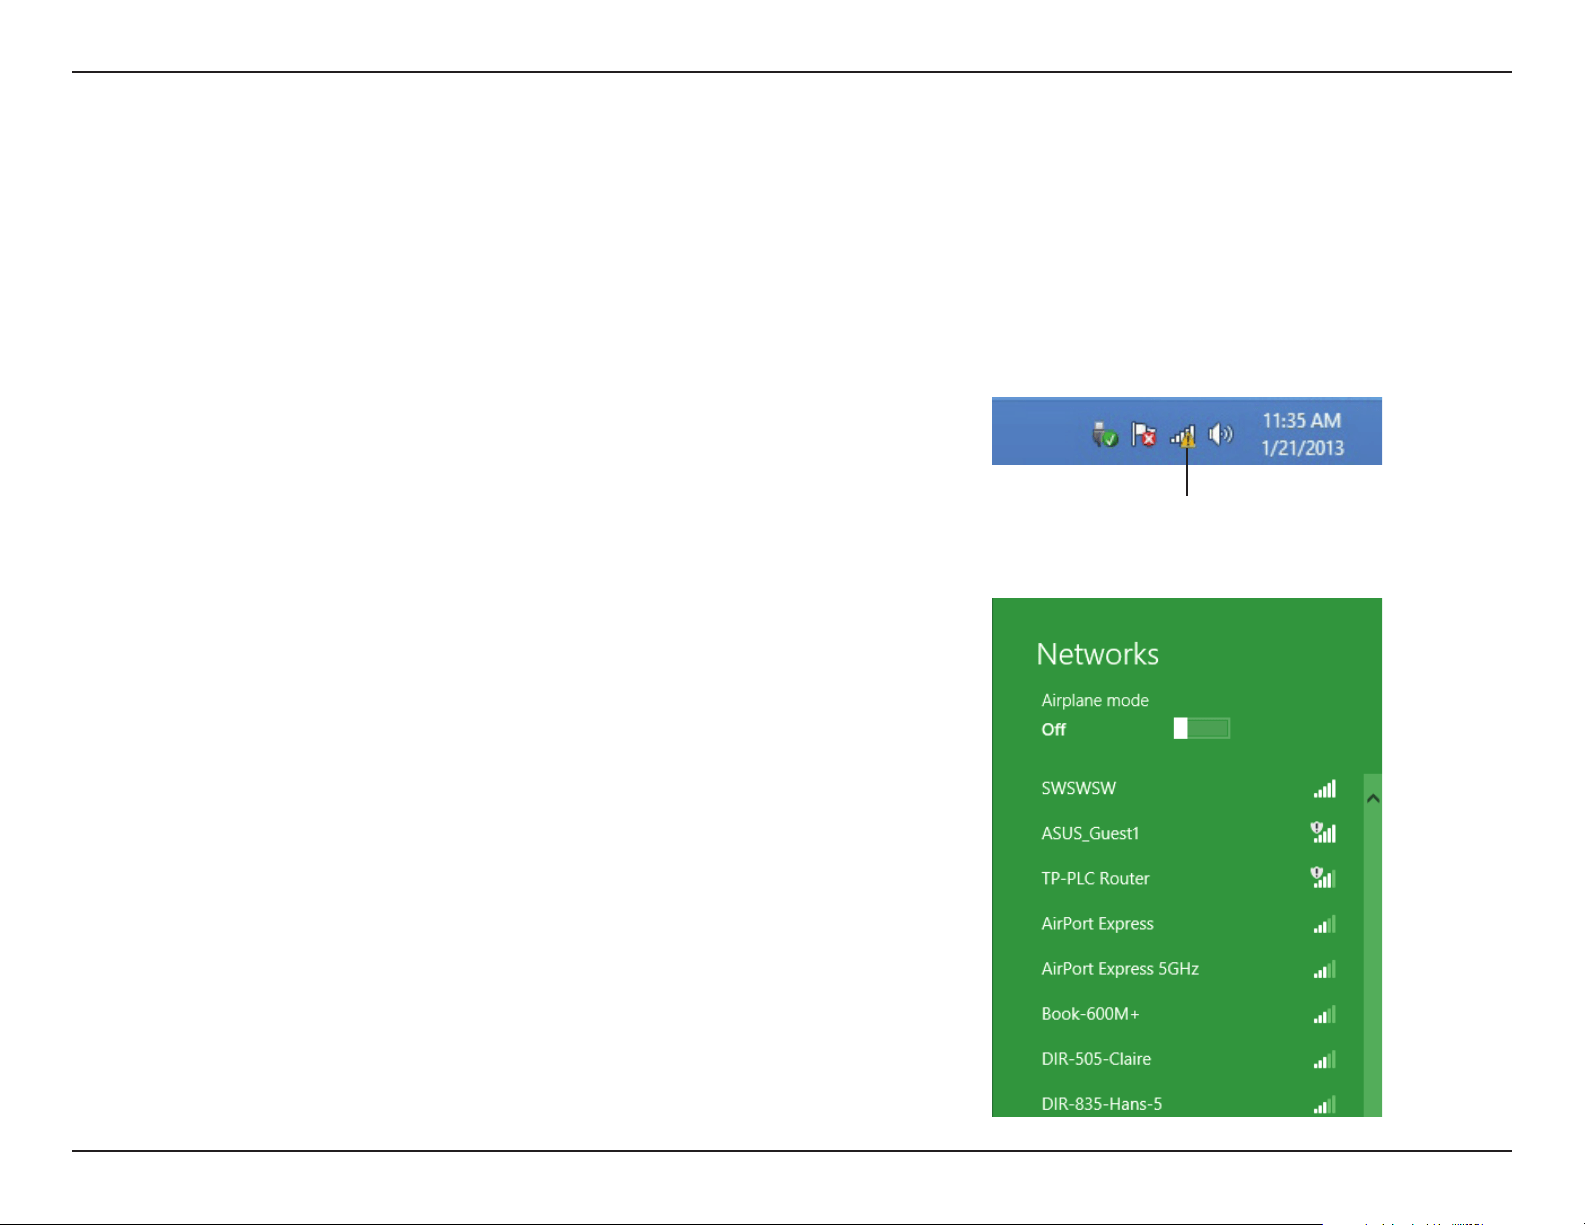The image size is (1585, 1225).
Task: Click the unsecured signal icon for TP-PLC Router
Action: pos(1323,877)
